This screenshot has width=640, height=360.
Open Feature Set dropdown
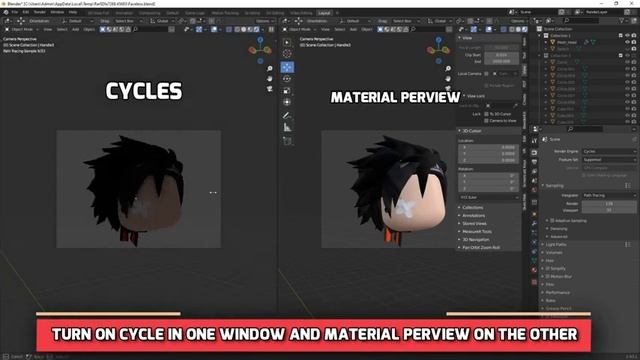[x=609, y=160]
